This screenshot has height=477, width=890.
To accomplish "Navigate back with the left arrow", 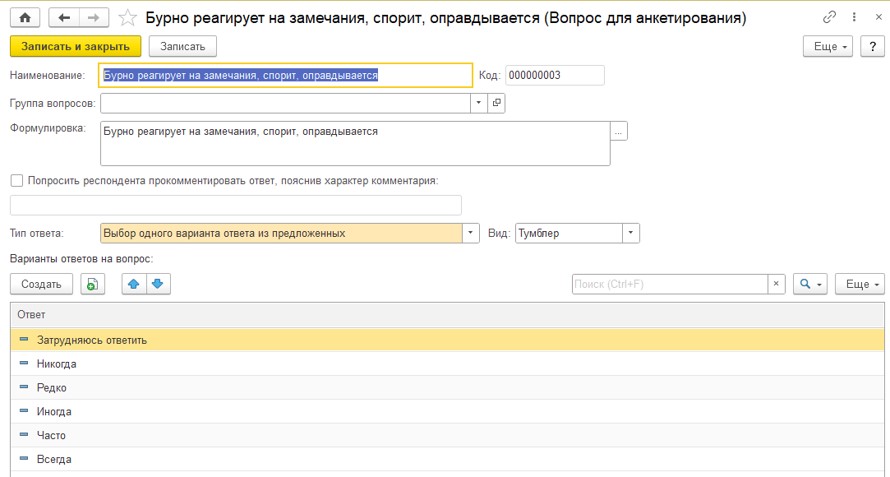I will [x=64, y=18].
